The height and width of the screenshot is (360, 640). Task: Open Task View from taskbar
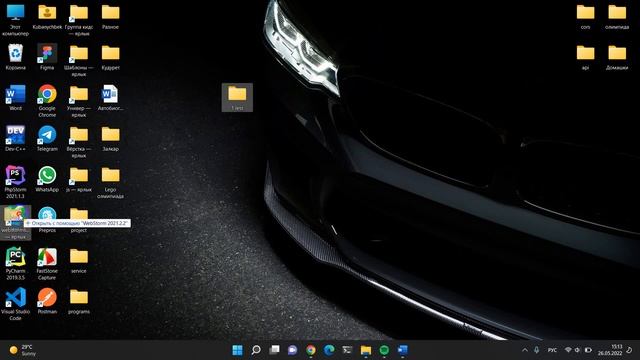pos(274,350)
